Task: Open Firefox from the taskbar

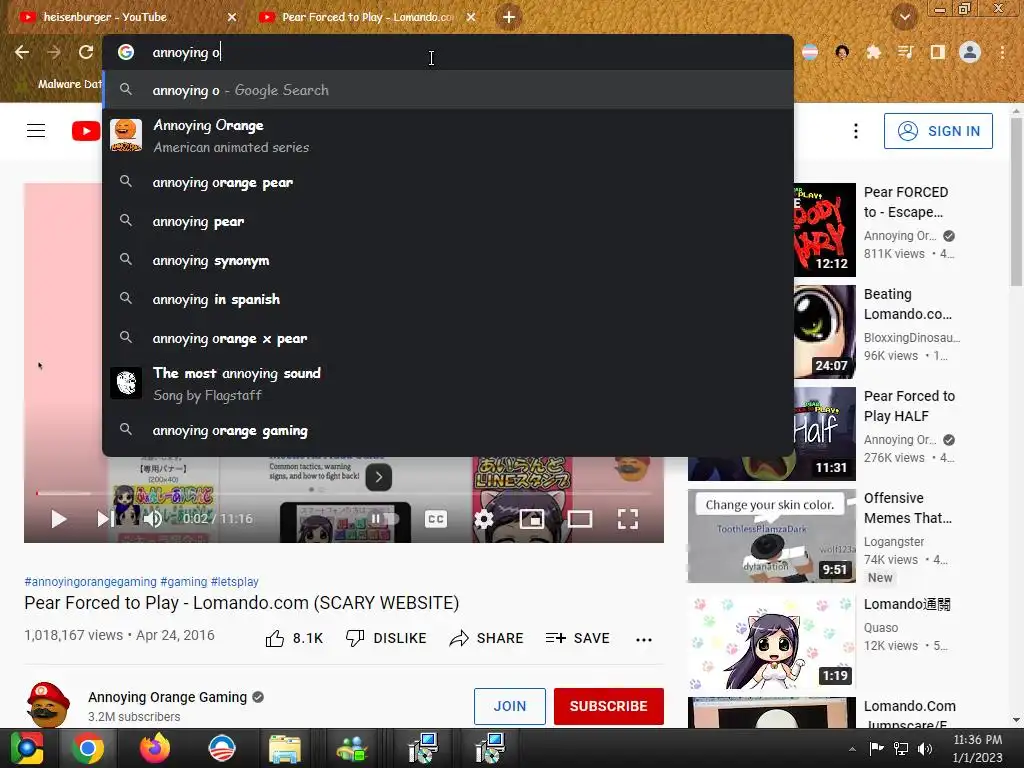Action: pyautogui.click(x=155, y=748)
